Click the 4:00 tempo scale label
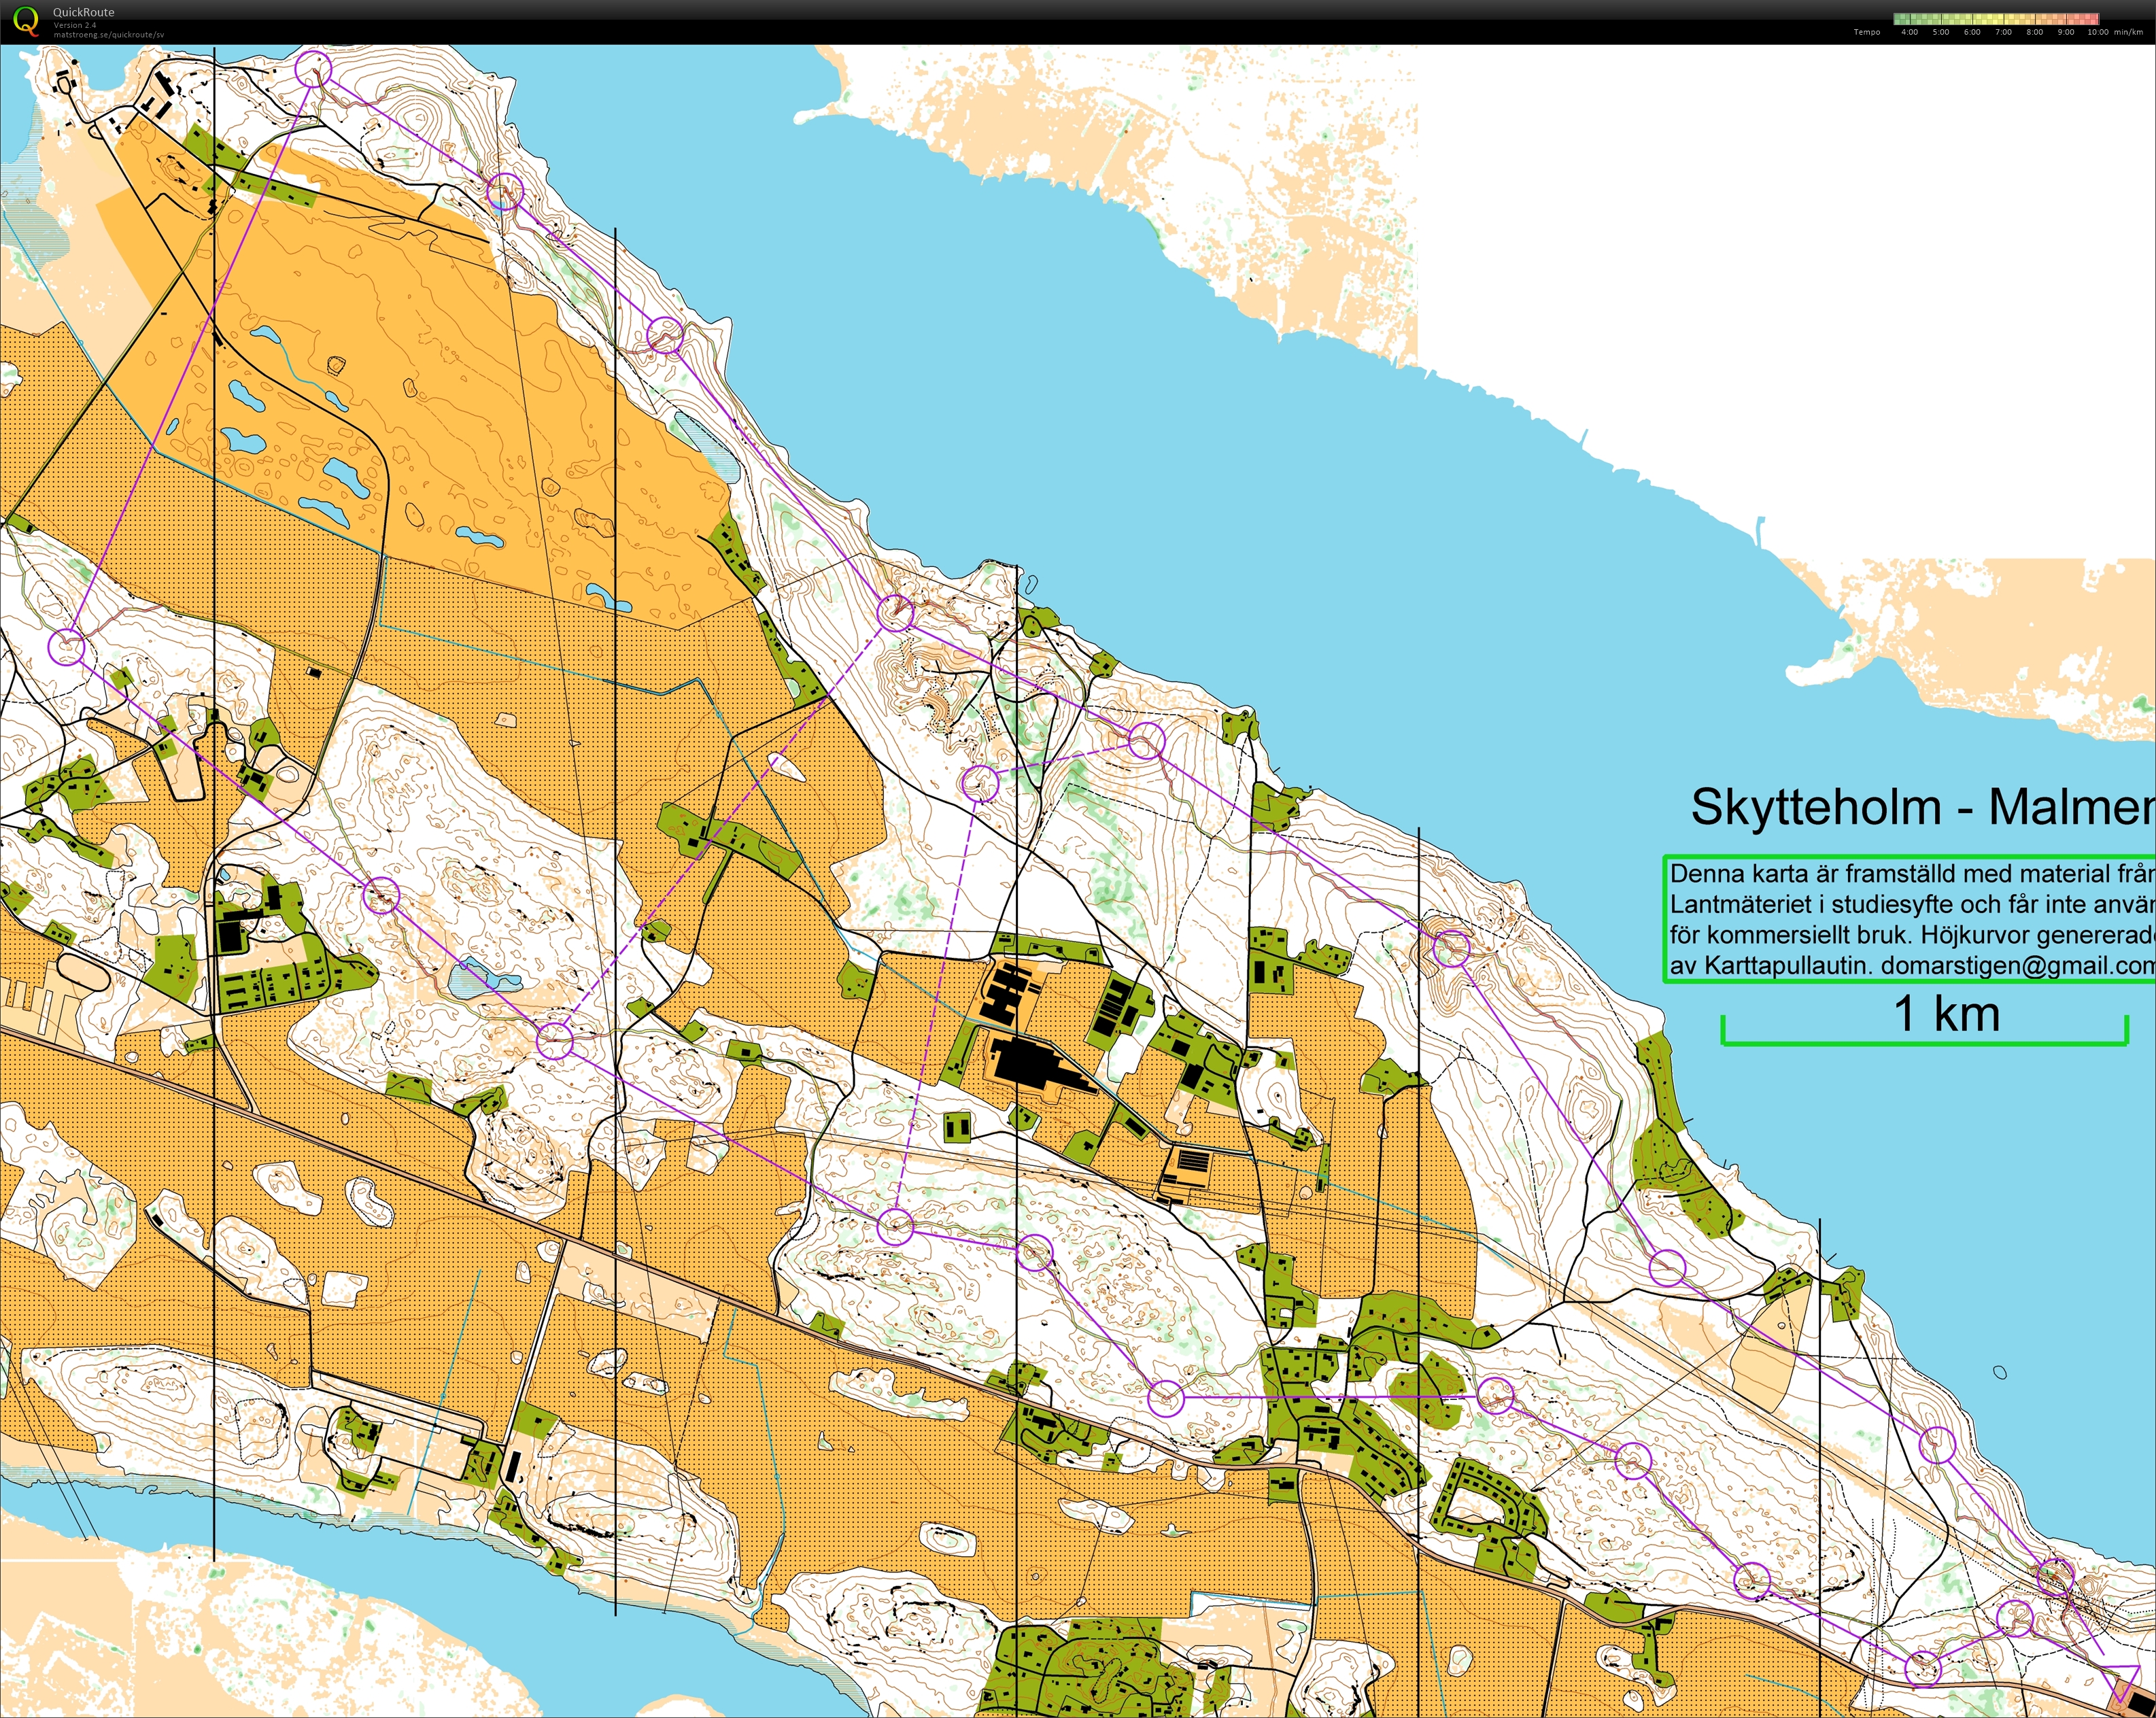Screen dimensions: 2156x1718 [x=1909, y=32]
